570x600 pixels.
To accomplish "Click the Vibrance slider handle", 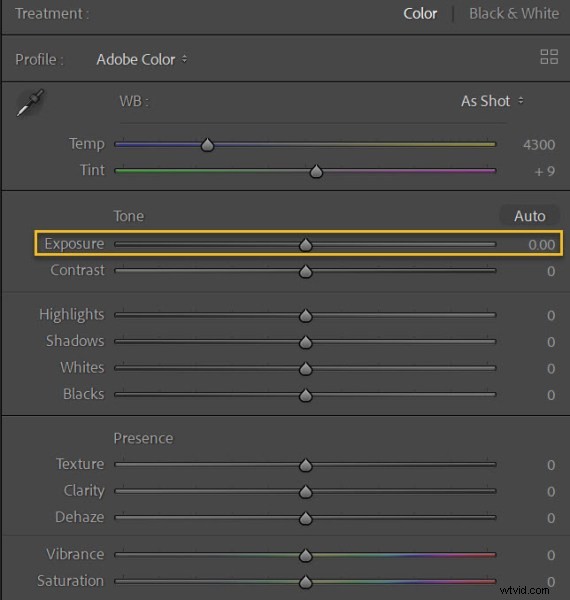I will click(x=306, y=555).
